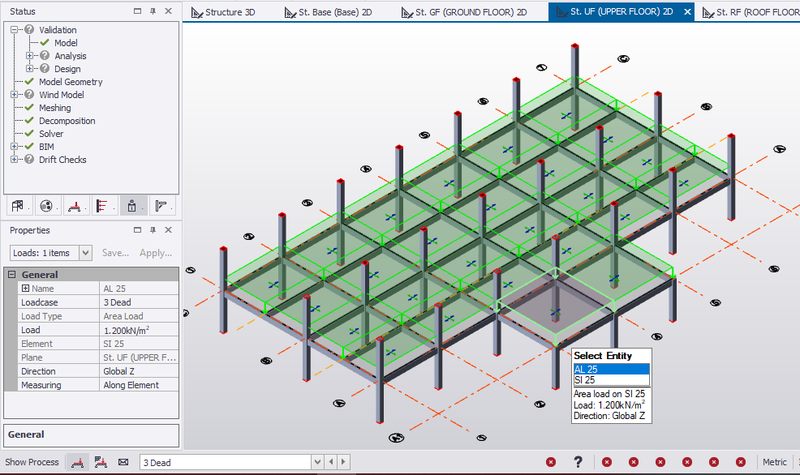Open the Loads: 1 items dropdown
The height and width of the screenshot is (475, 800).
[x=85, y=253]
